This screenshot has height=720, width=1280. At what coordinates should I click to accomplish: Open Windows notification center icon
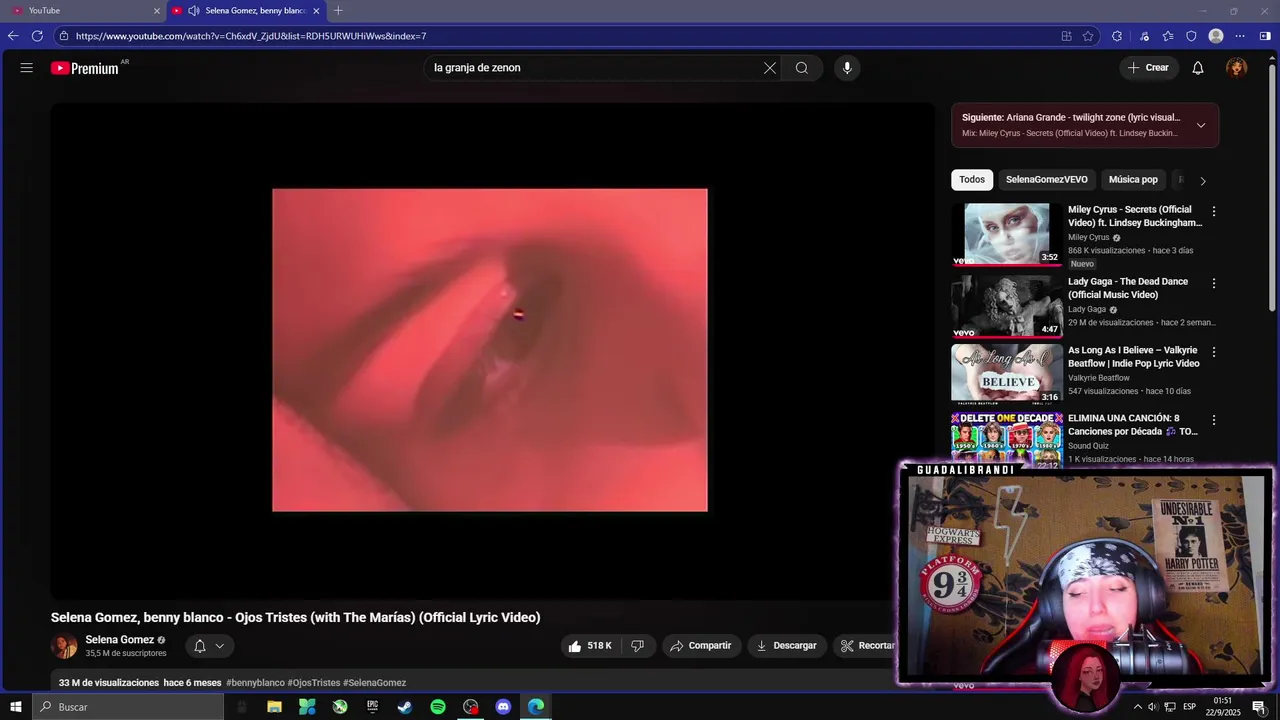[1259, 707]
